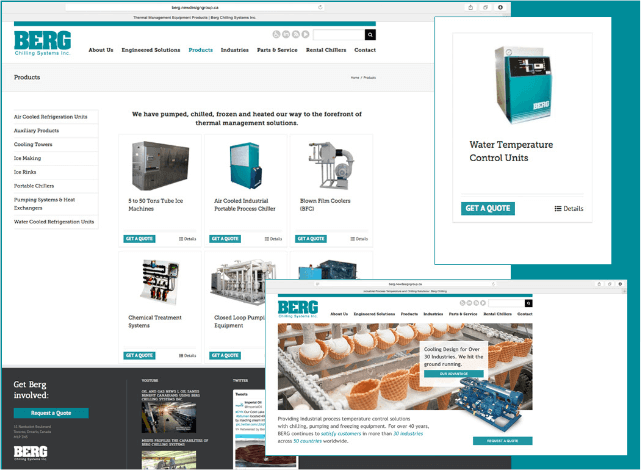Select Ice Making category in sidebar
This screenshot has height=470, width=641.
27,158
